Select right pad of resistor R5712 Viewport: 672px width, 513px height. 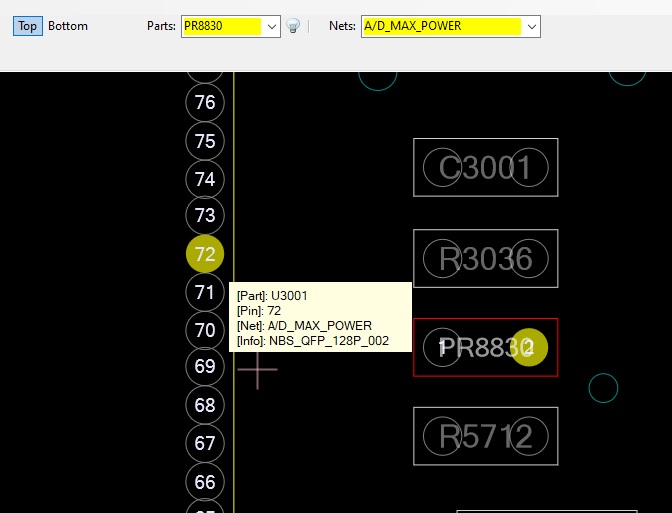coord(529,436)
